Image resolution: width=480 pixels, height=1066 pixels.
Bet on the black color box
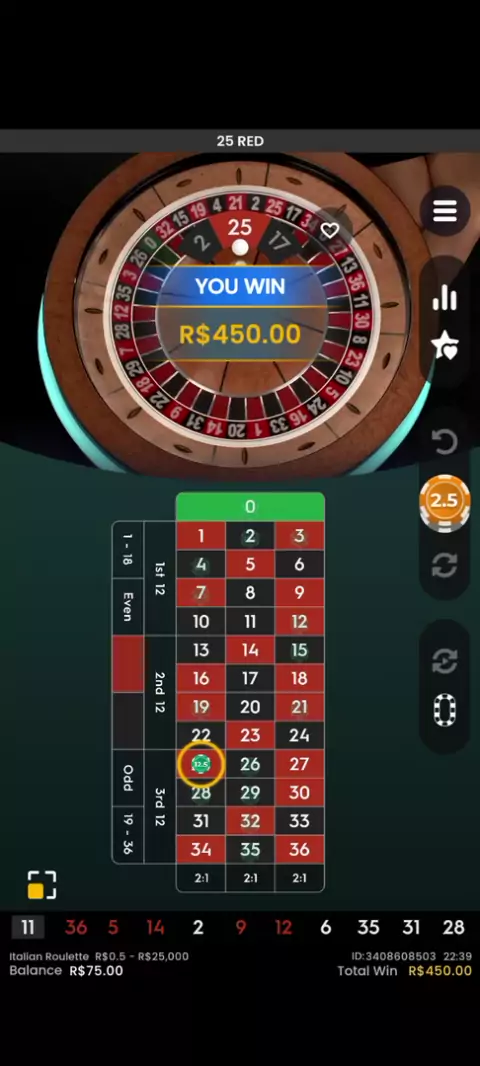tap(128, 721)
